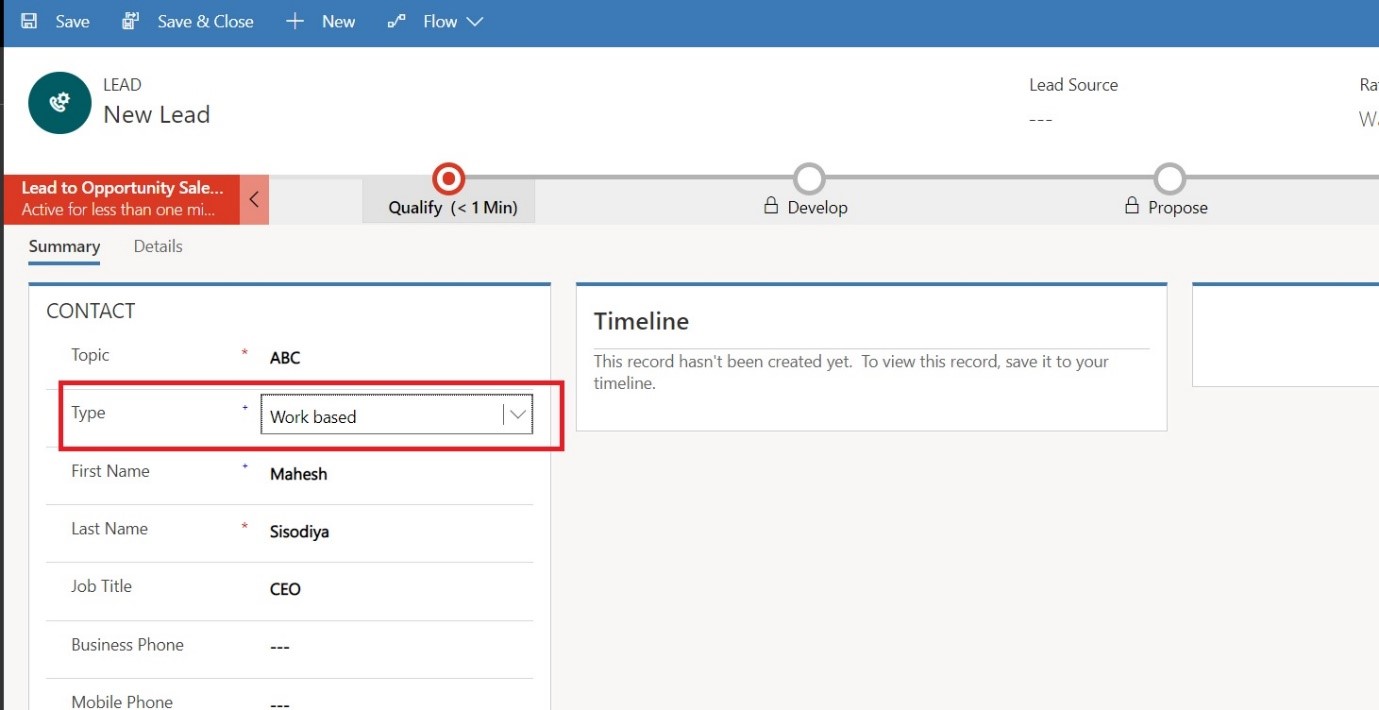This screenshot has height=710, width=1379.
Task: Click the Last Name field Sisodiya
Action: 396,531
